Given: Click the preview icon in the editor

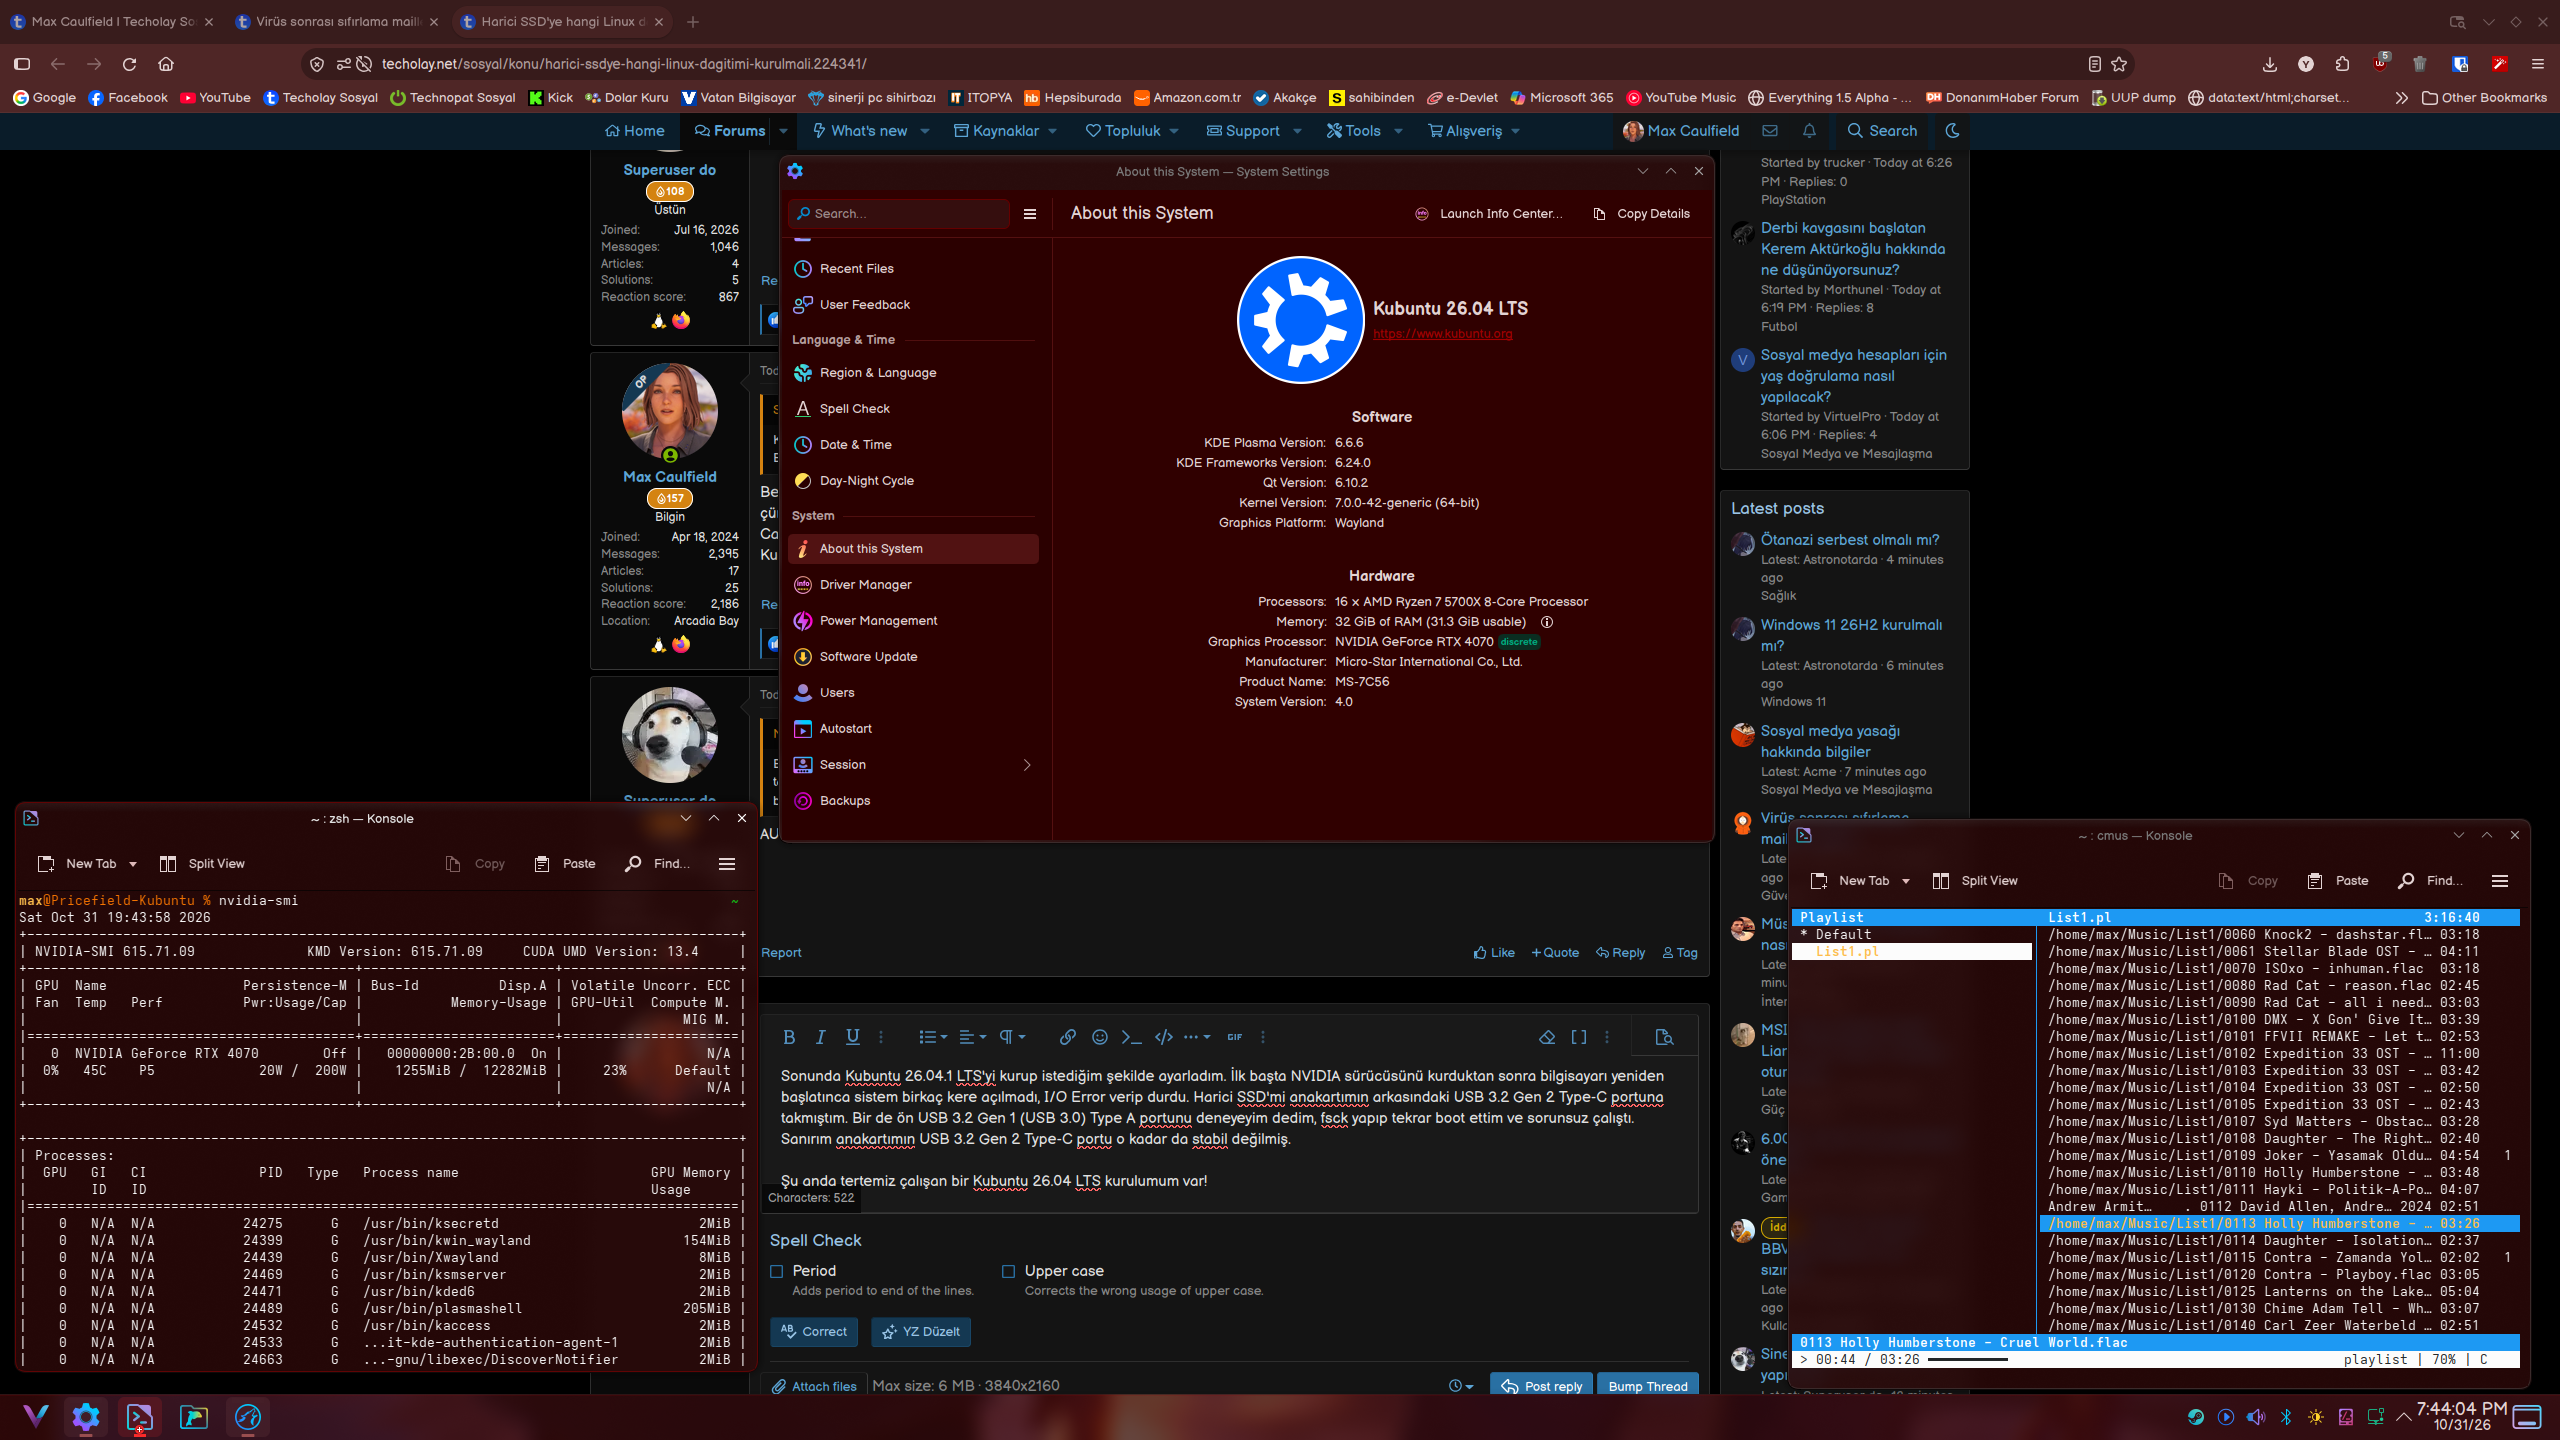Looking at the screenshot, I should 1664,1037.
